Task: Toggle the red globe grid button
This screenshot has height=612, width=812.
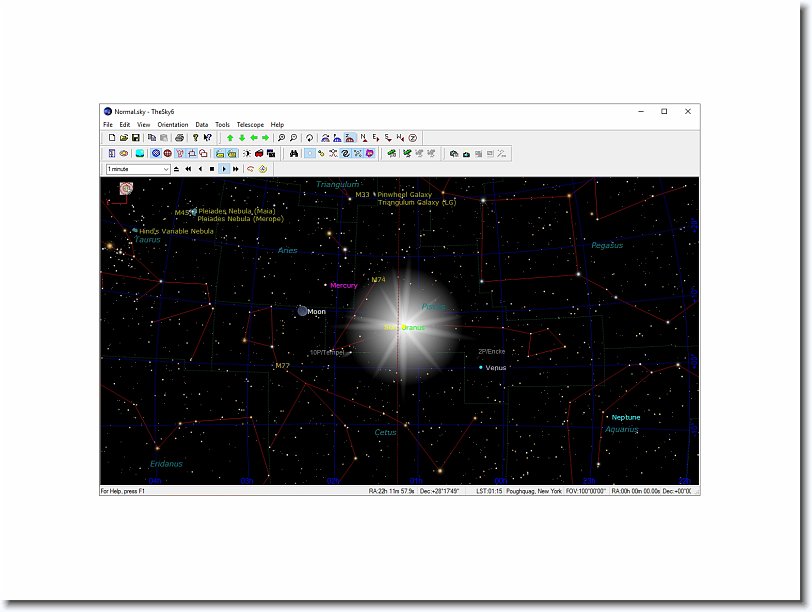Action: pos(168,153)
